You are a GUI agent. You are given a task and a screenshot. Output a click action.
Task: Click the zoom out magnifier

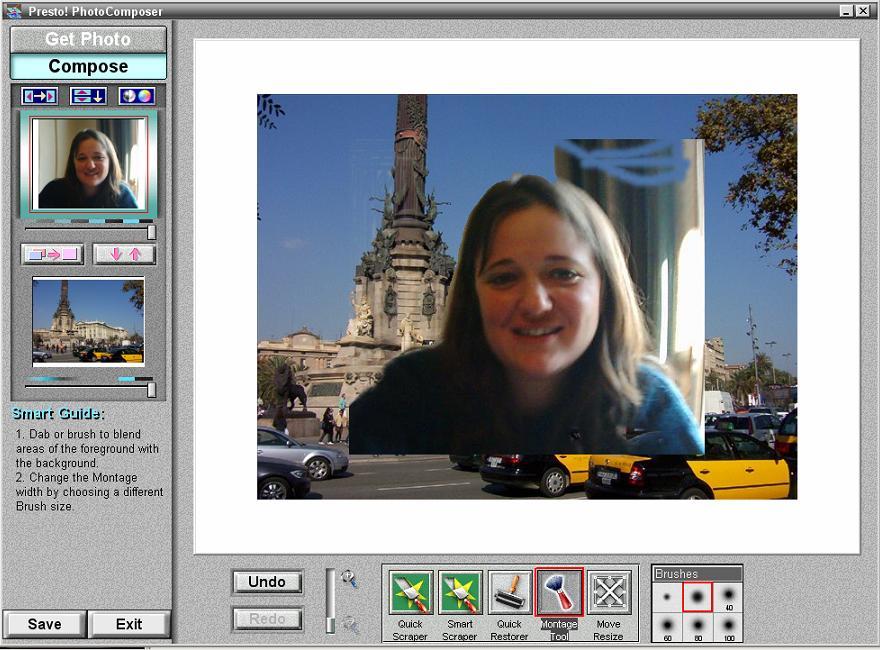[350, 624]
